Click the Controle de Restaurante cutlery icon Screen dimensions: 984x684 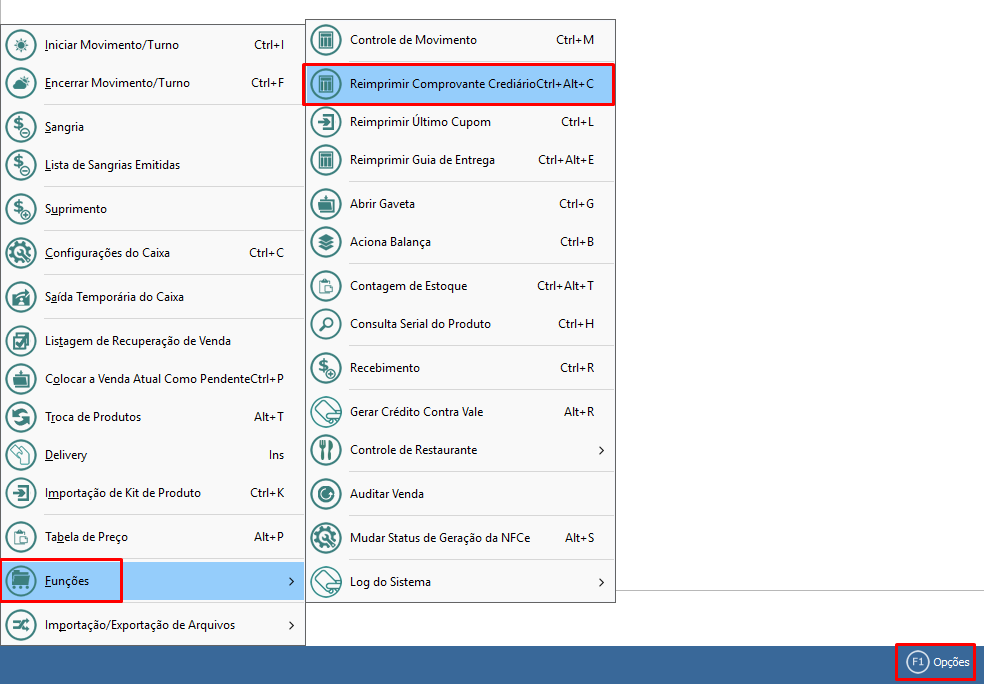click(326, 450)
